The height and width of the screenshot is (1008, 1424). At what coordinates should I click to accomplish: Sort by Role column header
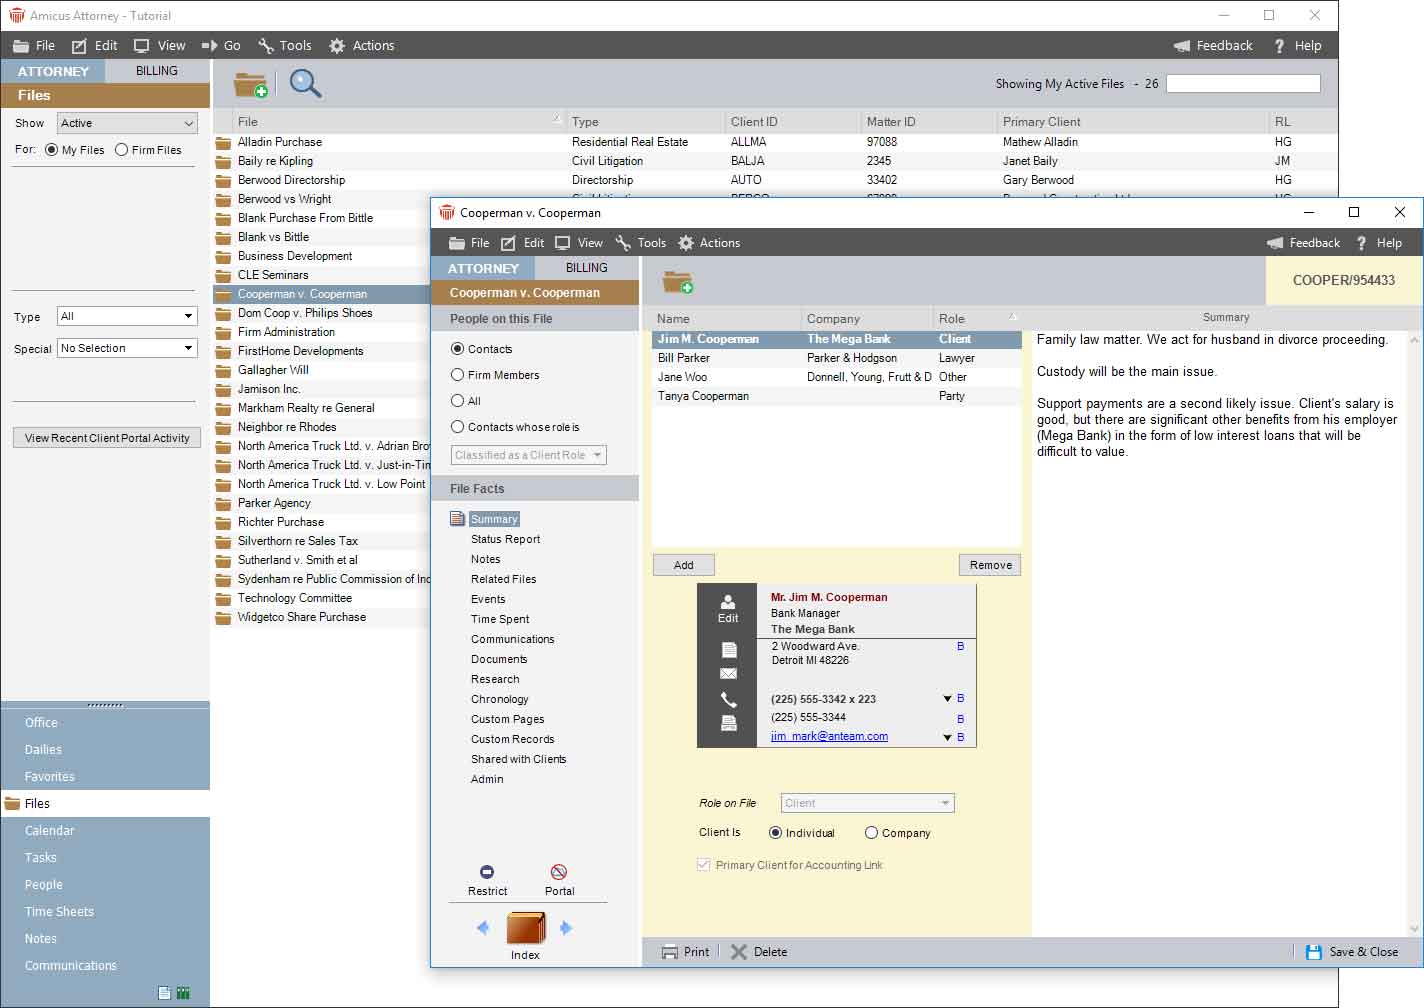[975, 318]
